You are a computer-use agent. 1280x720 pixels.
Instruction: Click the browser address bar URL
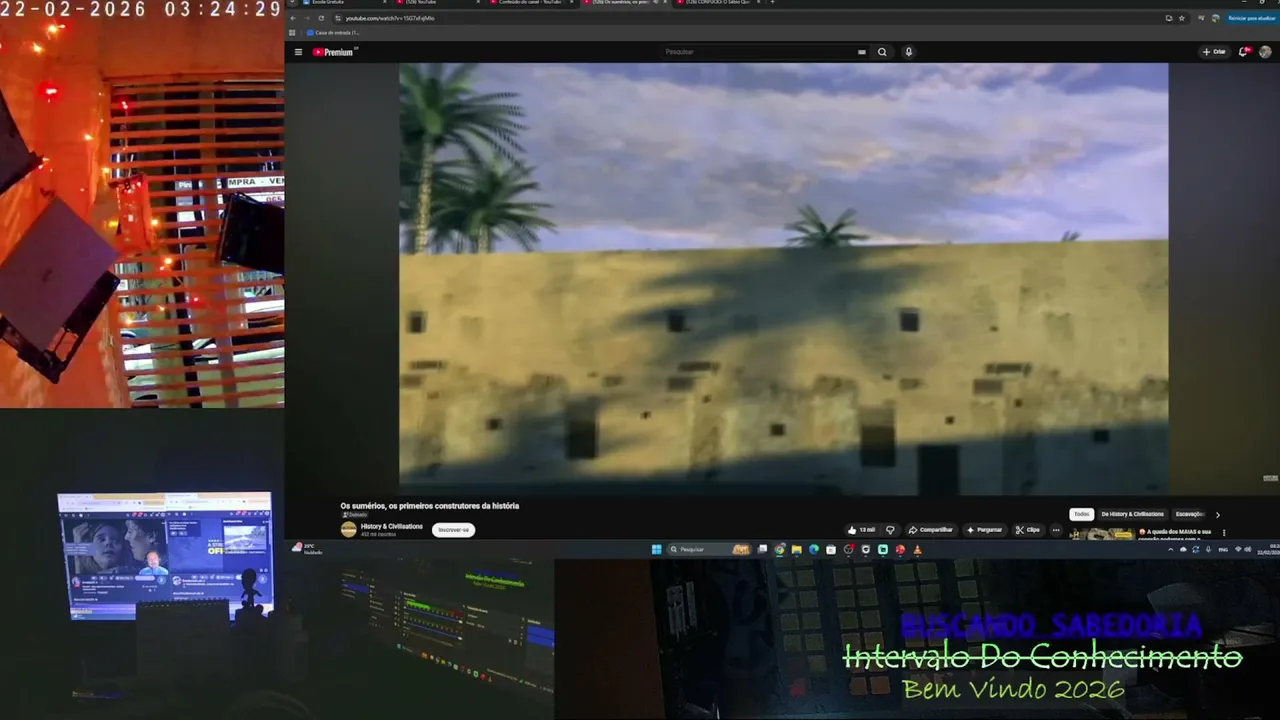coord(390,18)
